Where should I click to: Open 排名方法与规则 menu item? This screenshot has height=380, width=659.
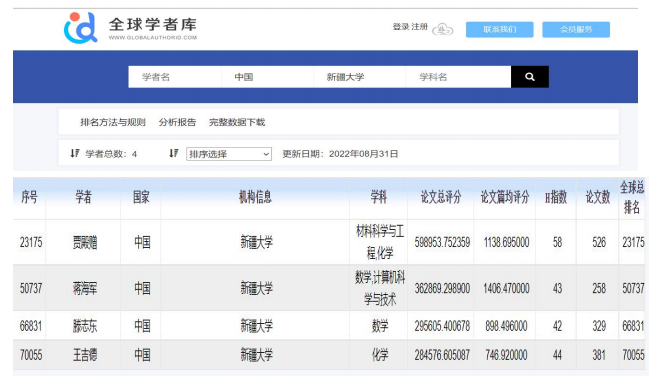(x=113, y=122)
